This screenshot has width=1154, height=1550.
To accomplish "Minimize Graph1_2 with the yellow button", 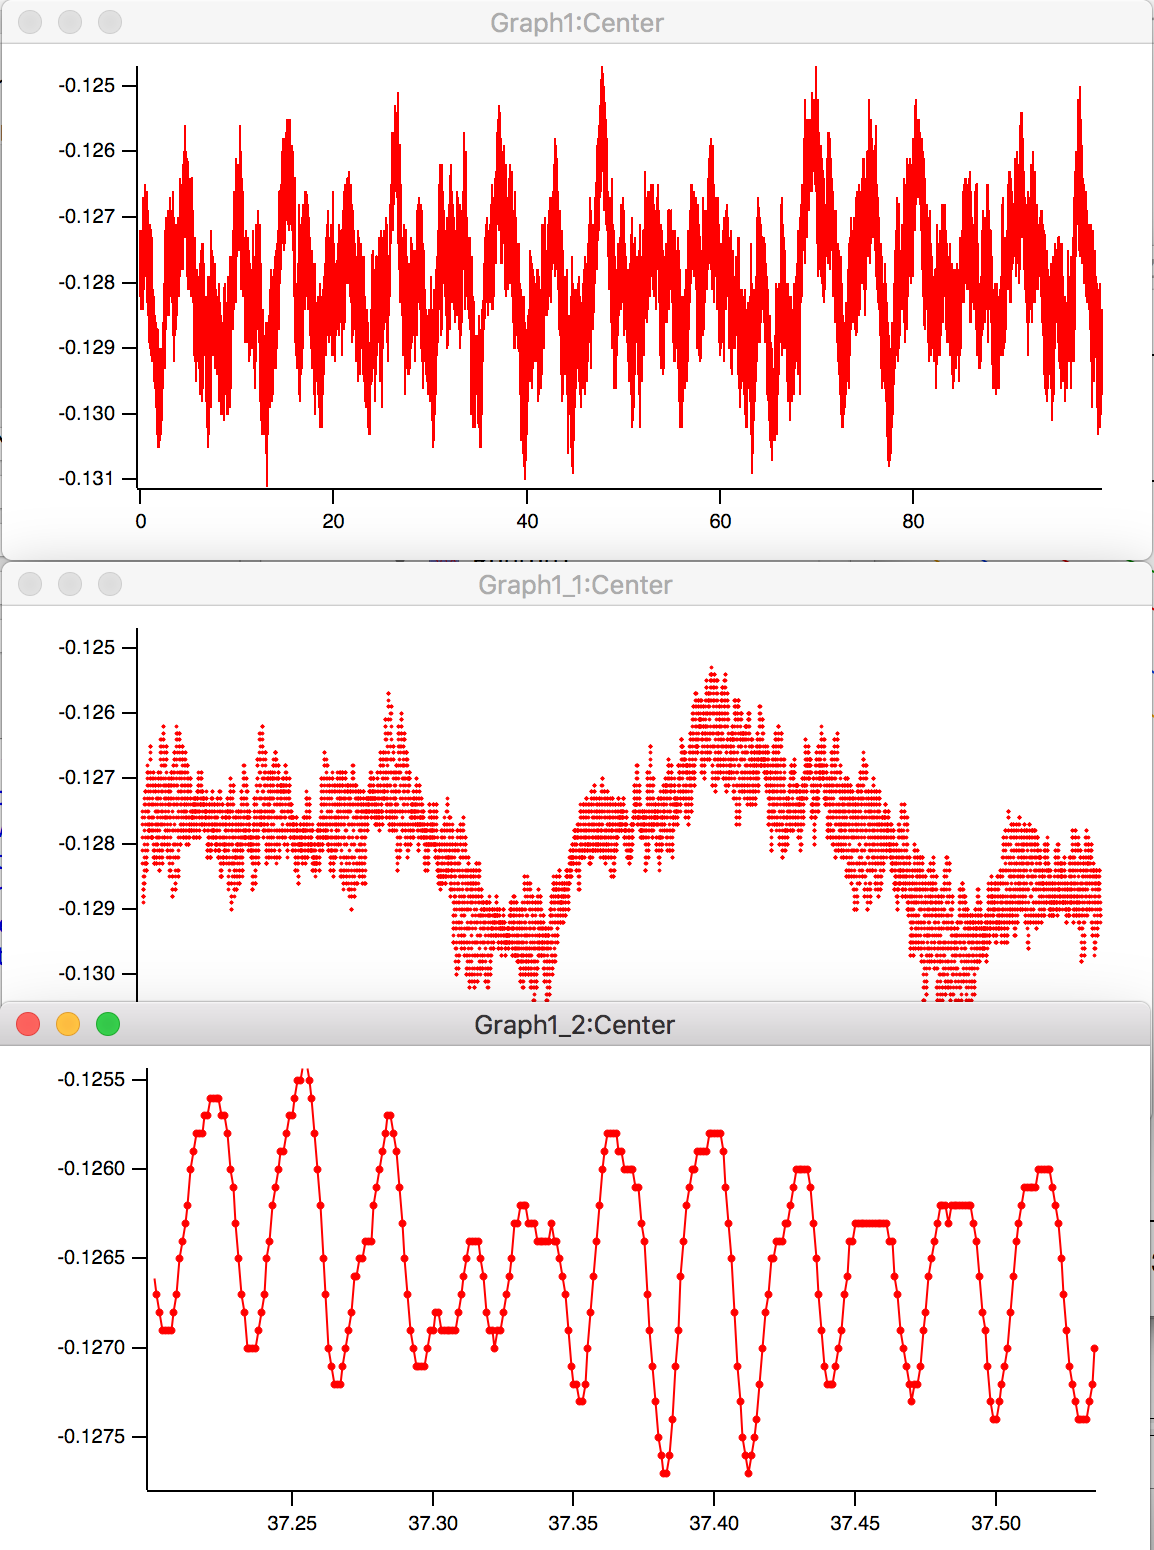I will click(66, 1024).
